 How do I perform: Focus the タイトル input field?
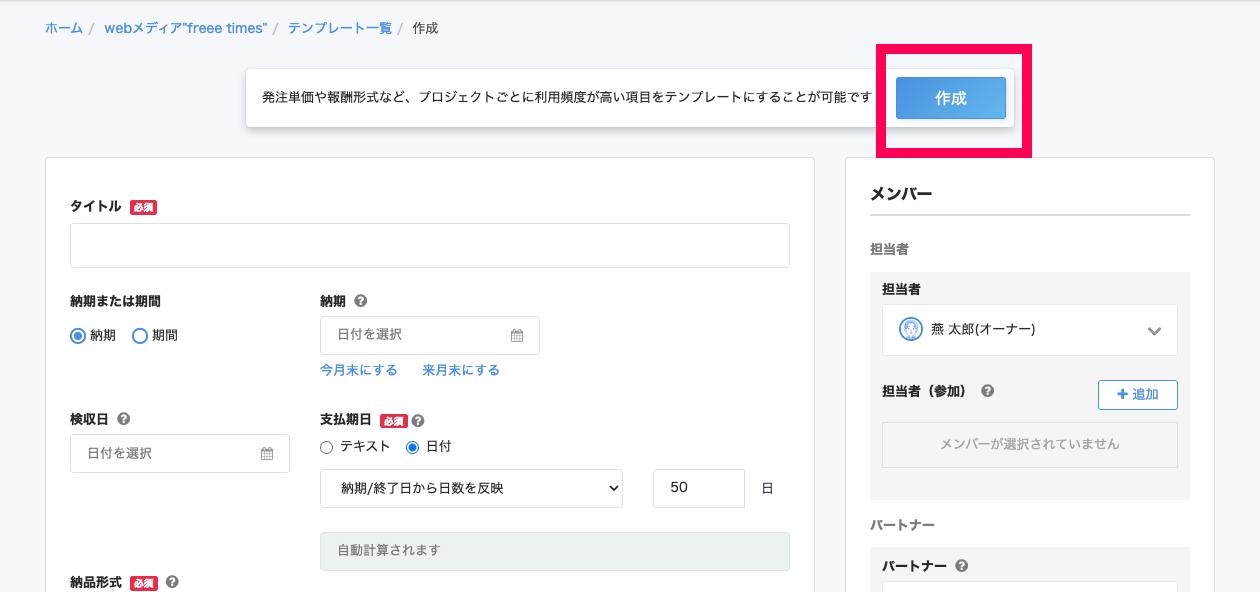[x=430, y=245]
